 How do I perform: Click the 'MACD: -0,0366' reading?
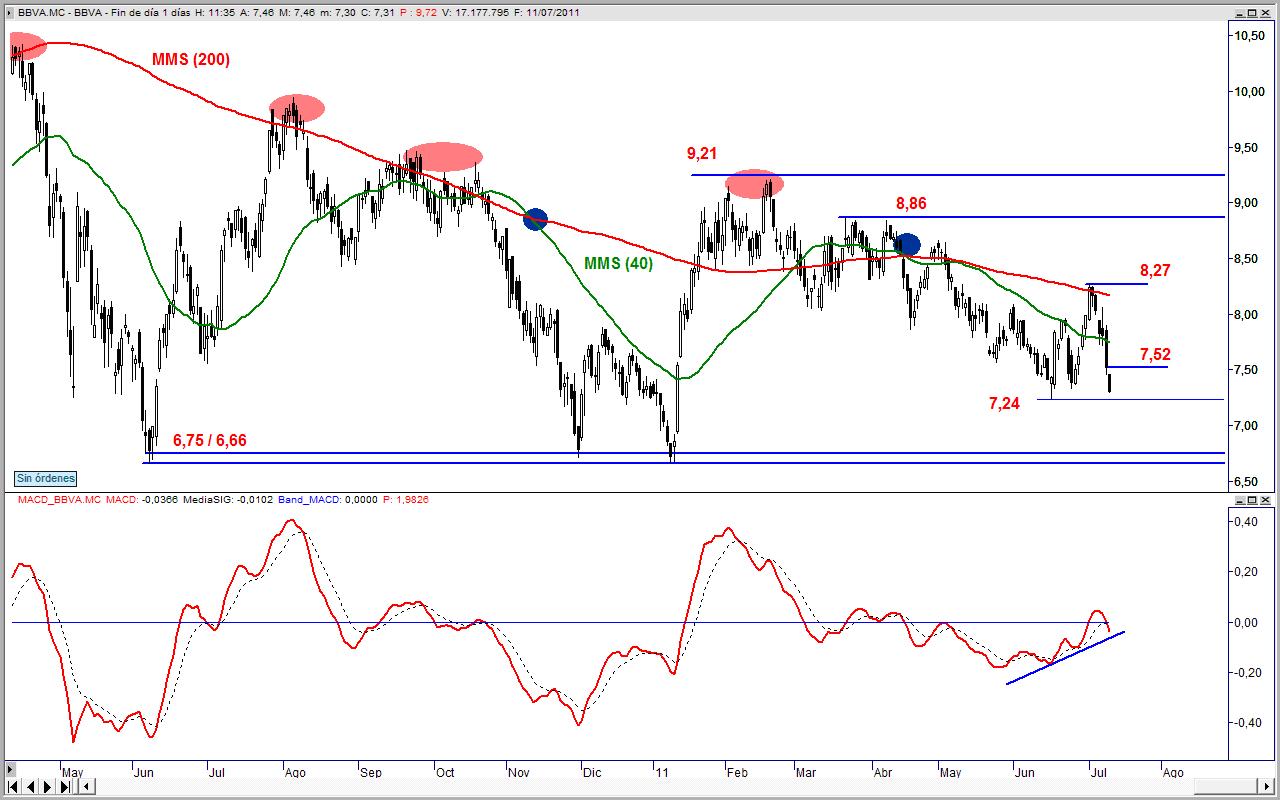pyautogui.click(x=142, y=499)
